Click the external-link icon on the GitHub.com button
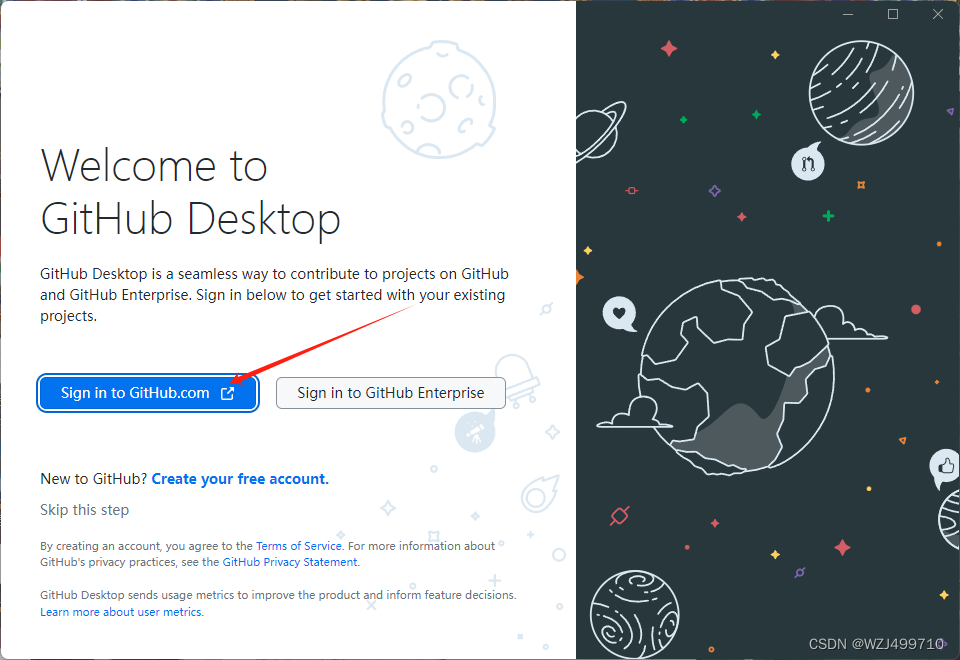Screen dimensions: 960x660 227,393
